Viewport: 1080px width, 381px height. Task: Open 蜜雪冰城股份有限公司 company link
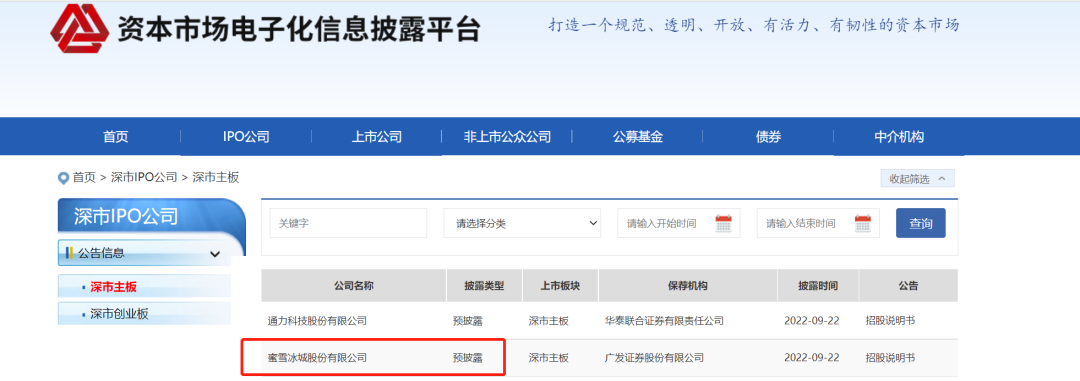(317, 358)
